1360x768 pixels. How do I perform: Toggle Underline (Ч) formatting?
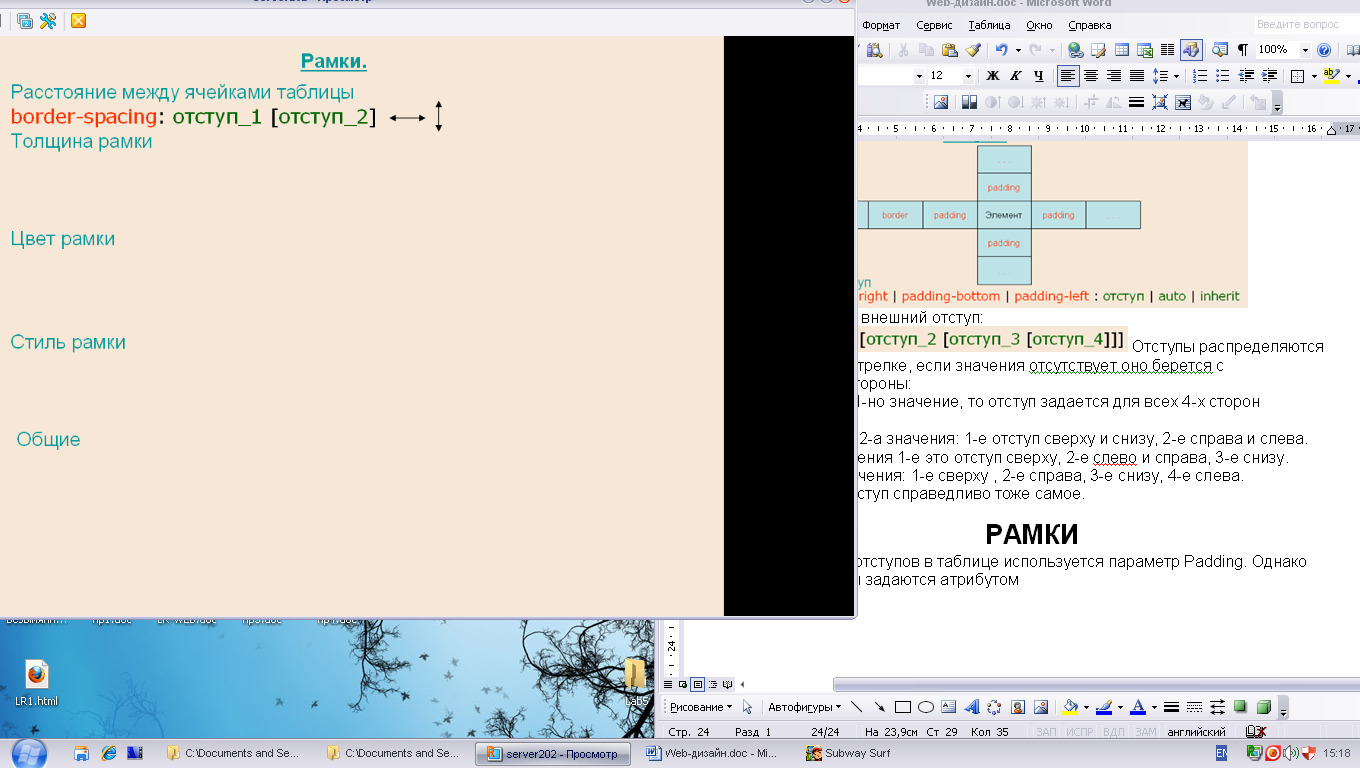(x=1039, y=76)
